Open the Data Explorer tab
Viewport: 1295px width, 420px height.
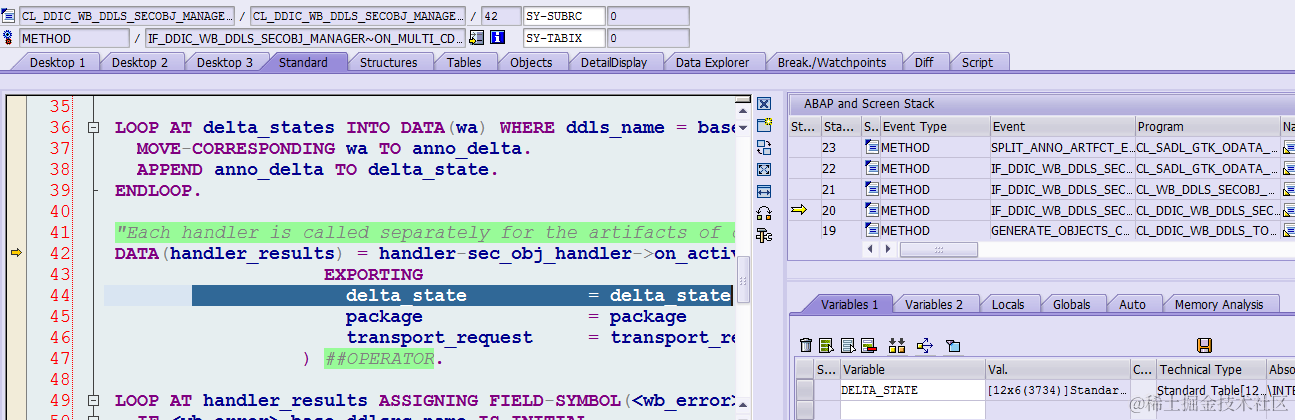pos(712,62)
